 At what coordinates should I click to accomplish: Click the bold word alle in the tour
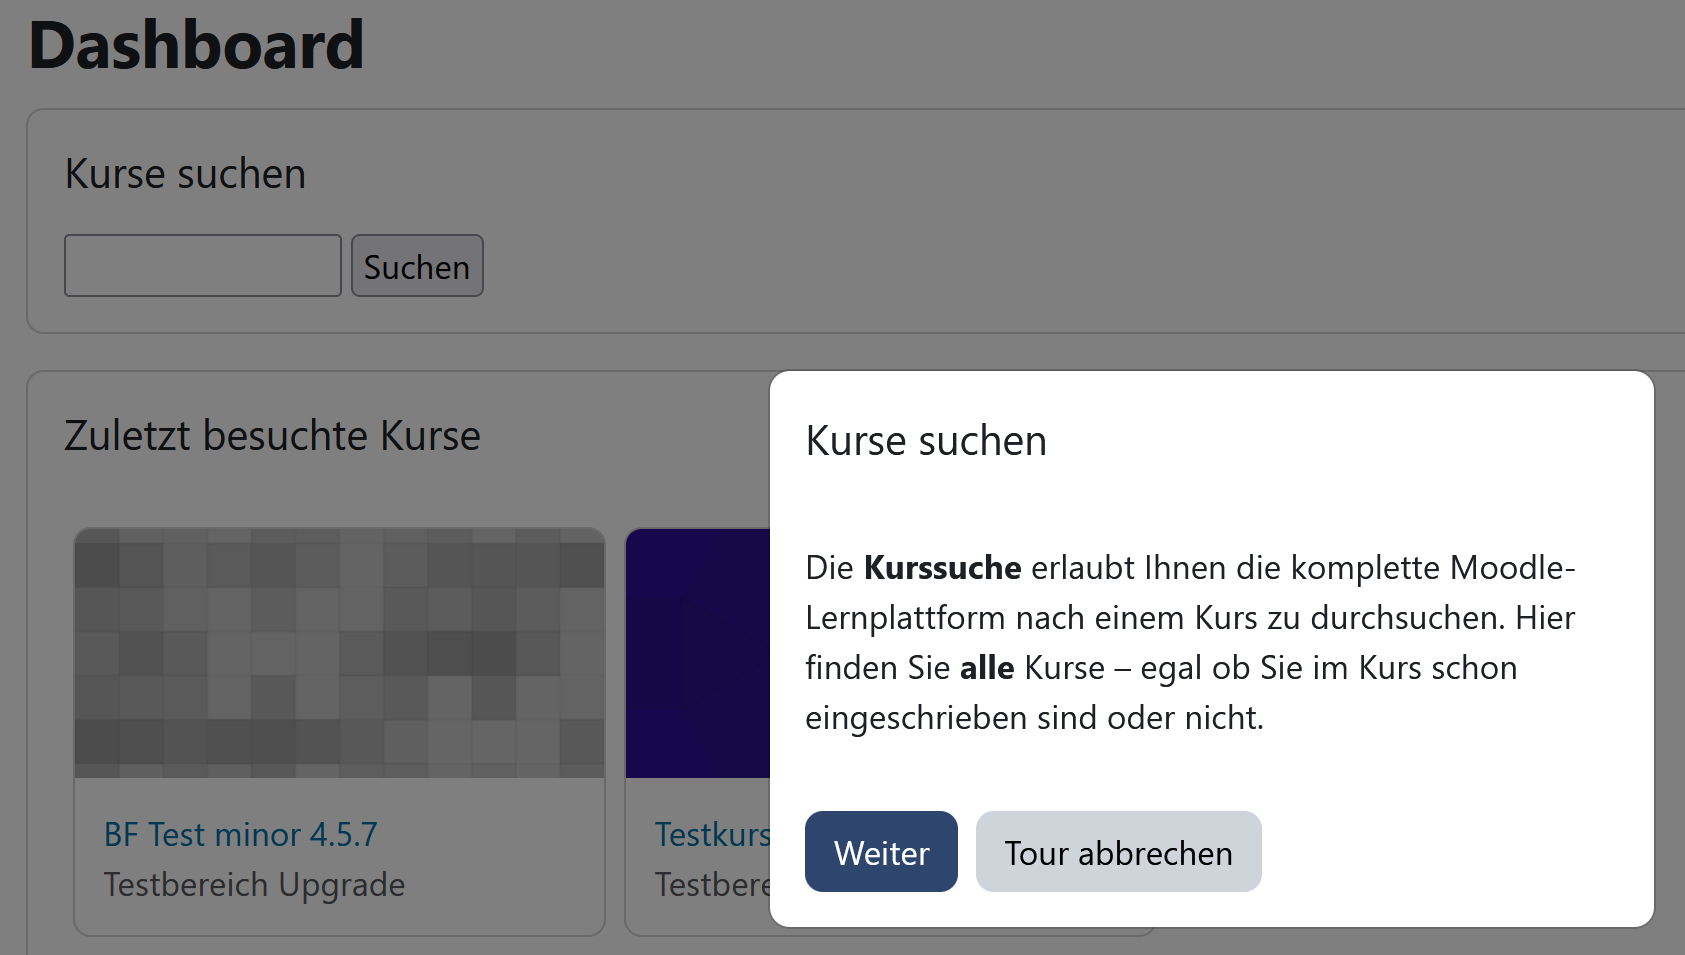[987, 668]
